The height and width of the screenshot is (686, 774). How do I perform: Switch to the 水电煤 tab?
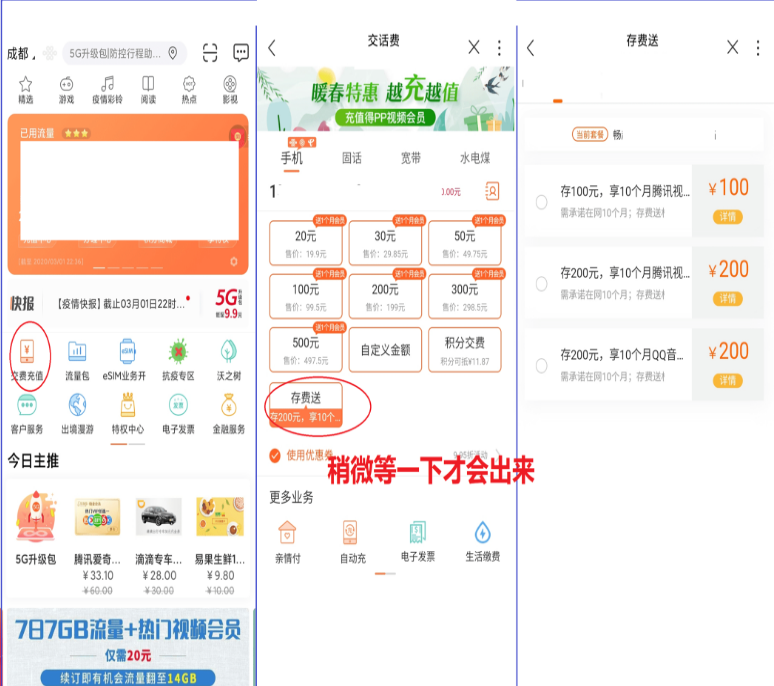pos(474,158)
